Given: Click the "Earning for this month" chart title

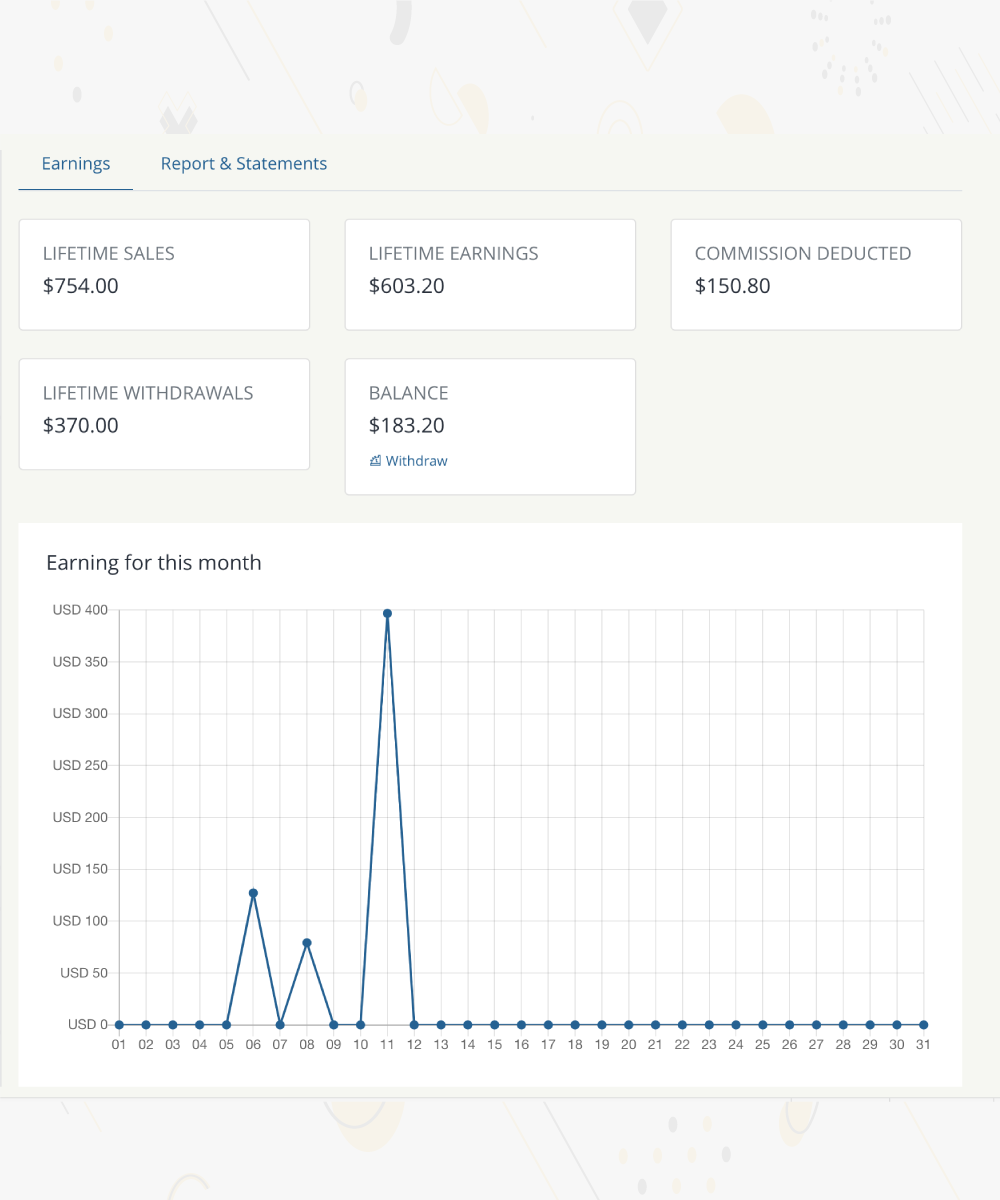Looking at the screenshot, I should click(x=154, y=563).
